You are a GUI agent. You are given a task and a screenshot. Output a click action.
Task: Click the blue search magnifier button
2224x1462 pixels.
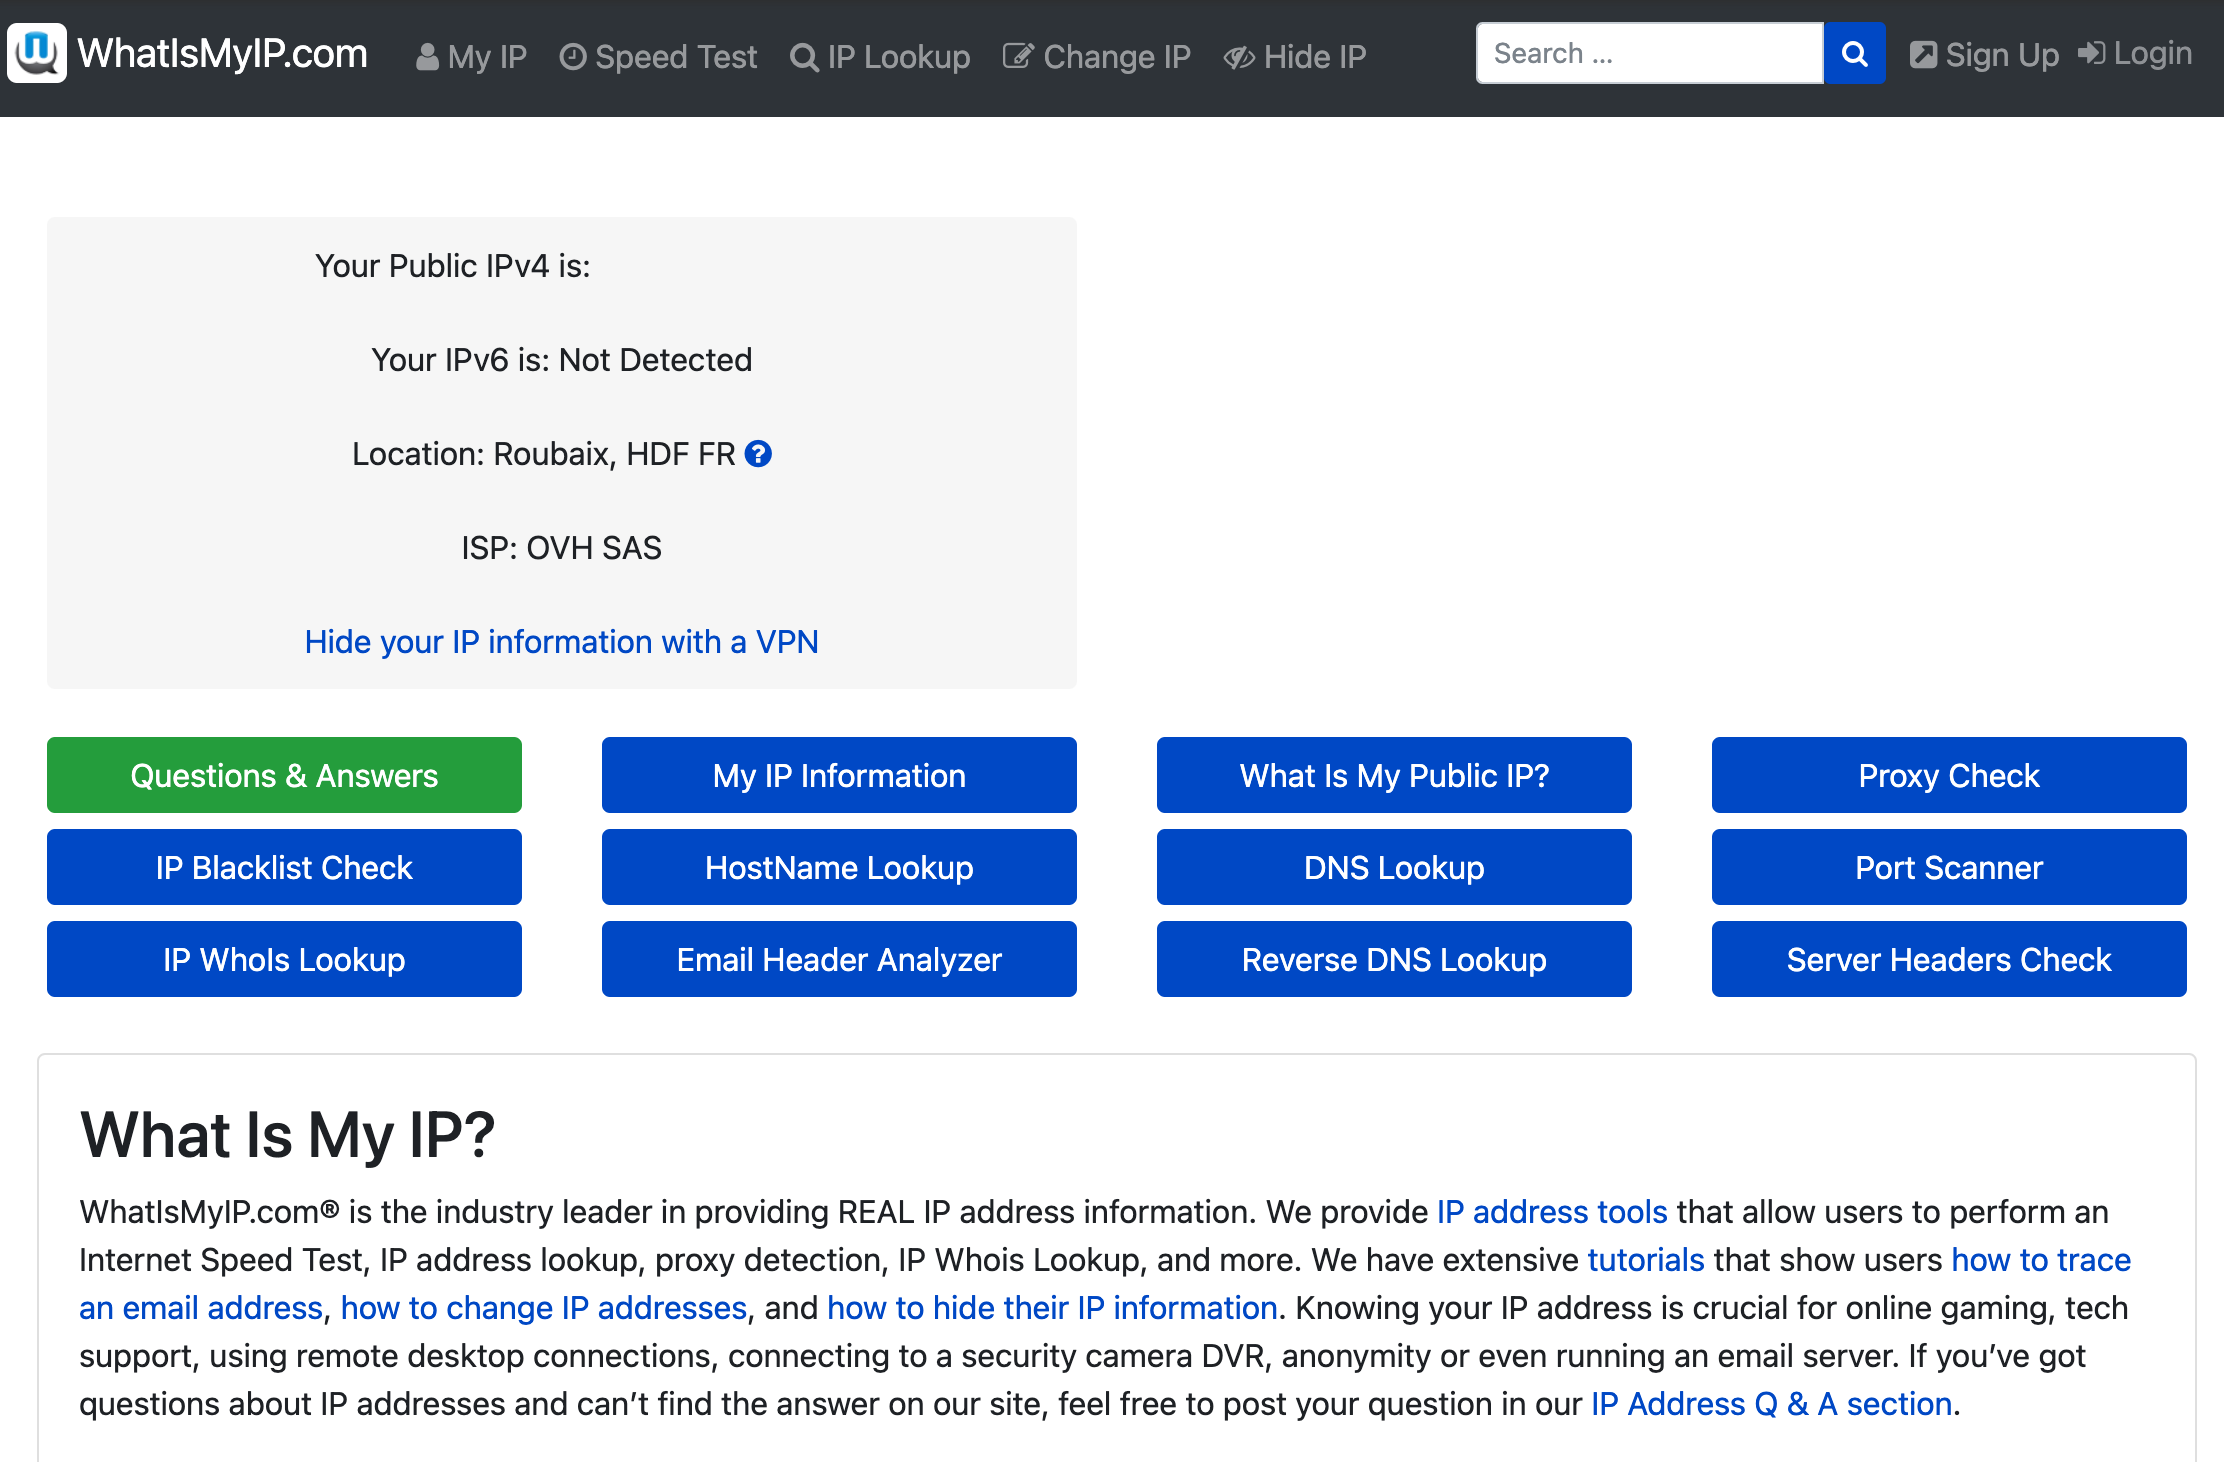(x=1854, y=53)
